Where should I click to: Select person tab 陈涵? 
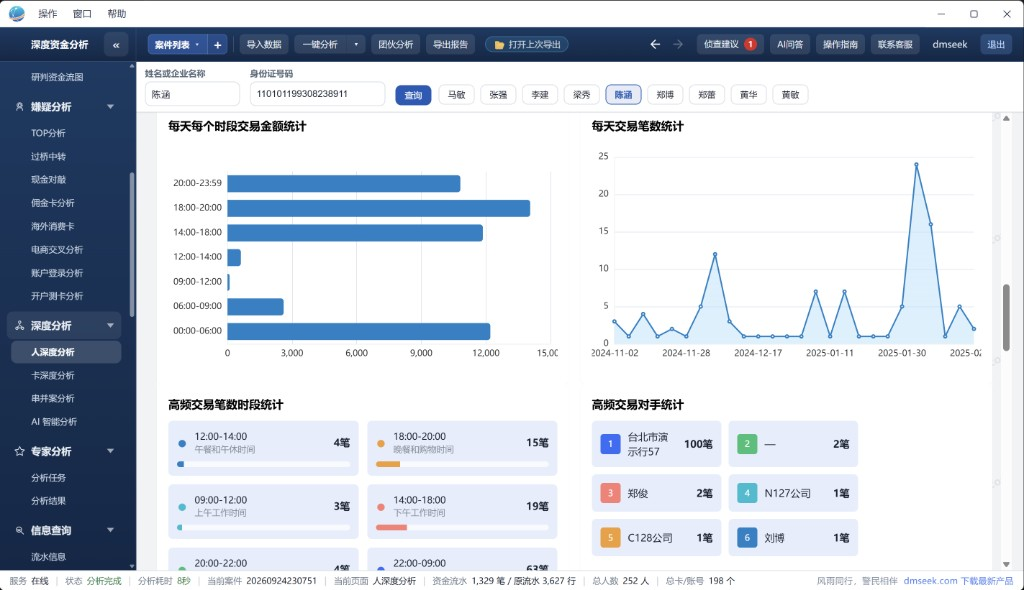tap(624, 95)
